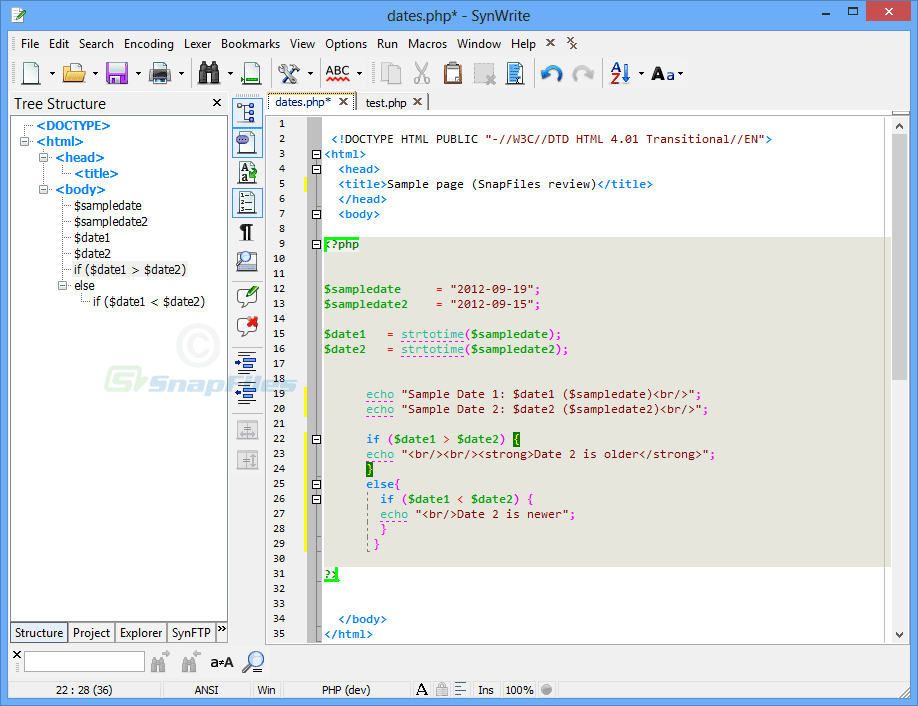Open the dropdown arrow next to Open folder

pyautogui.click(x=96, y=73)
